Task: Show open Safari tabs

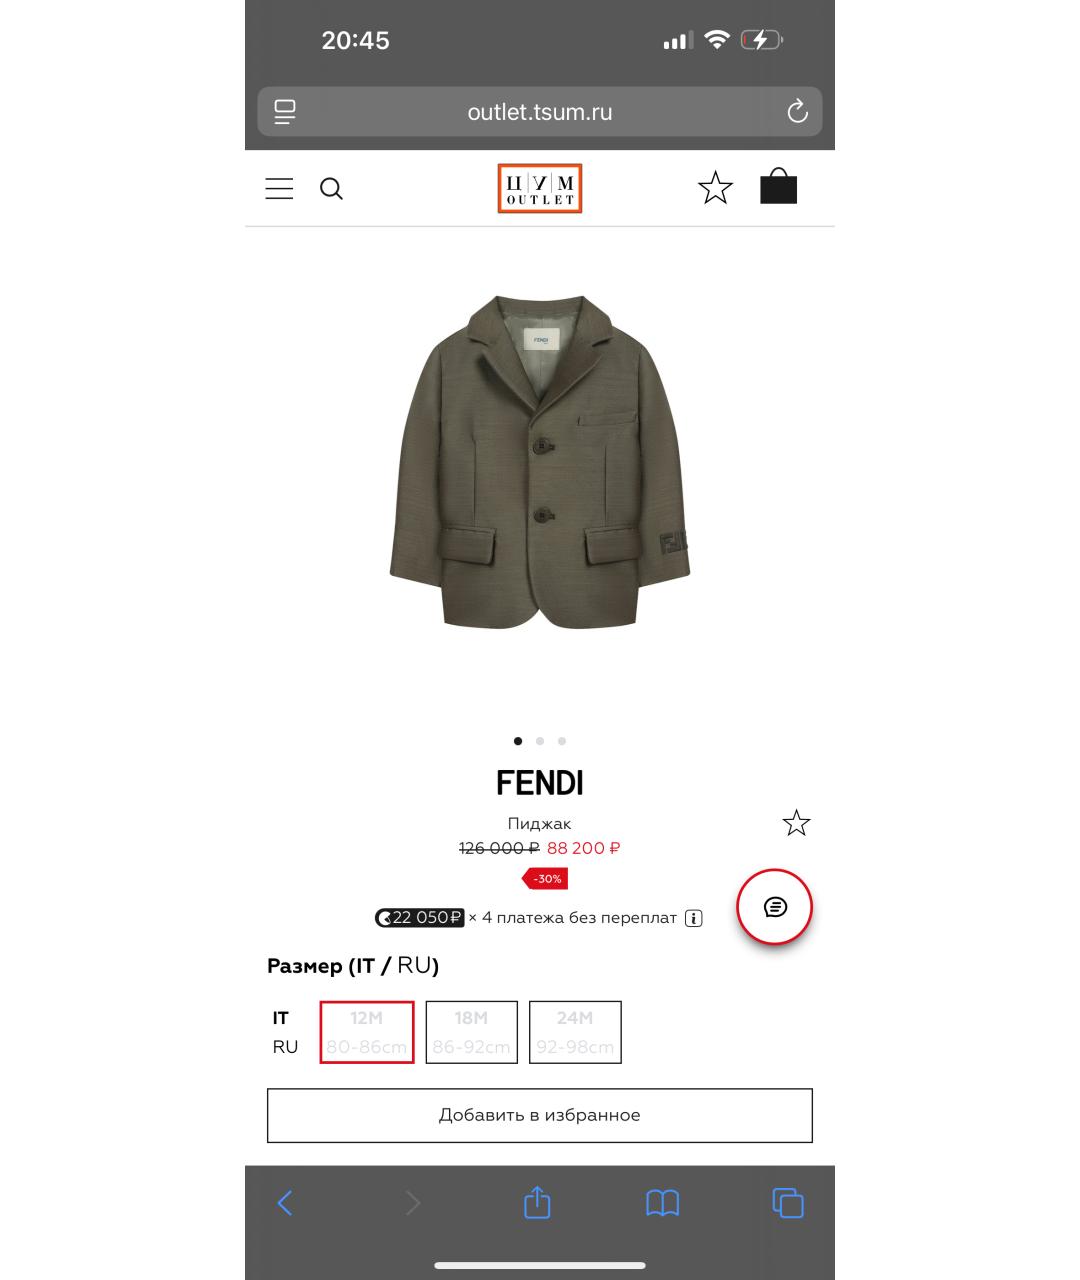Action: click(788, 1203)
